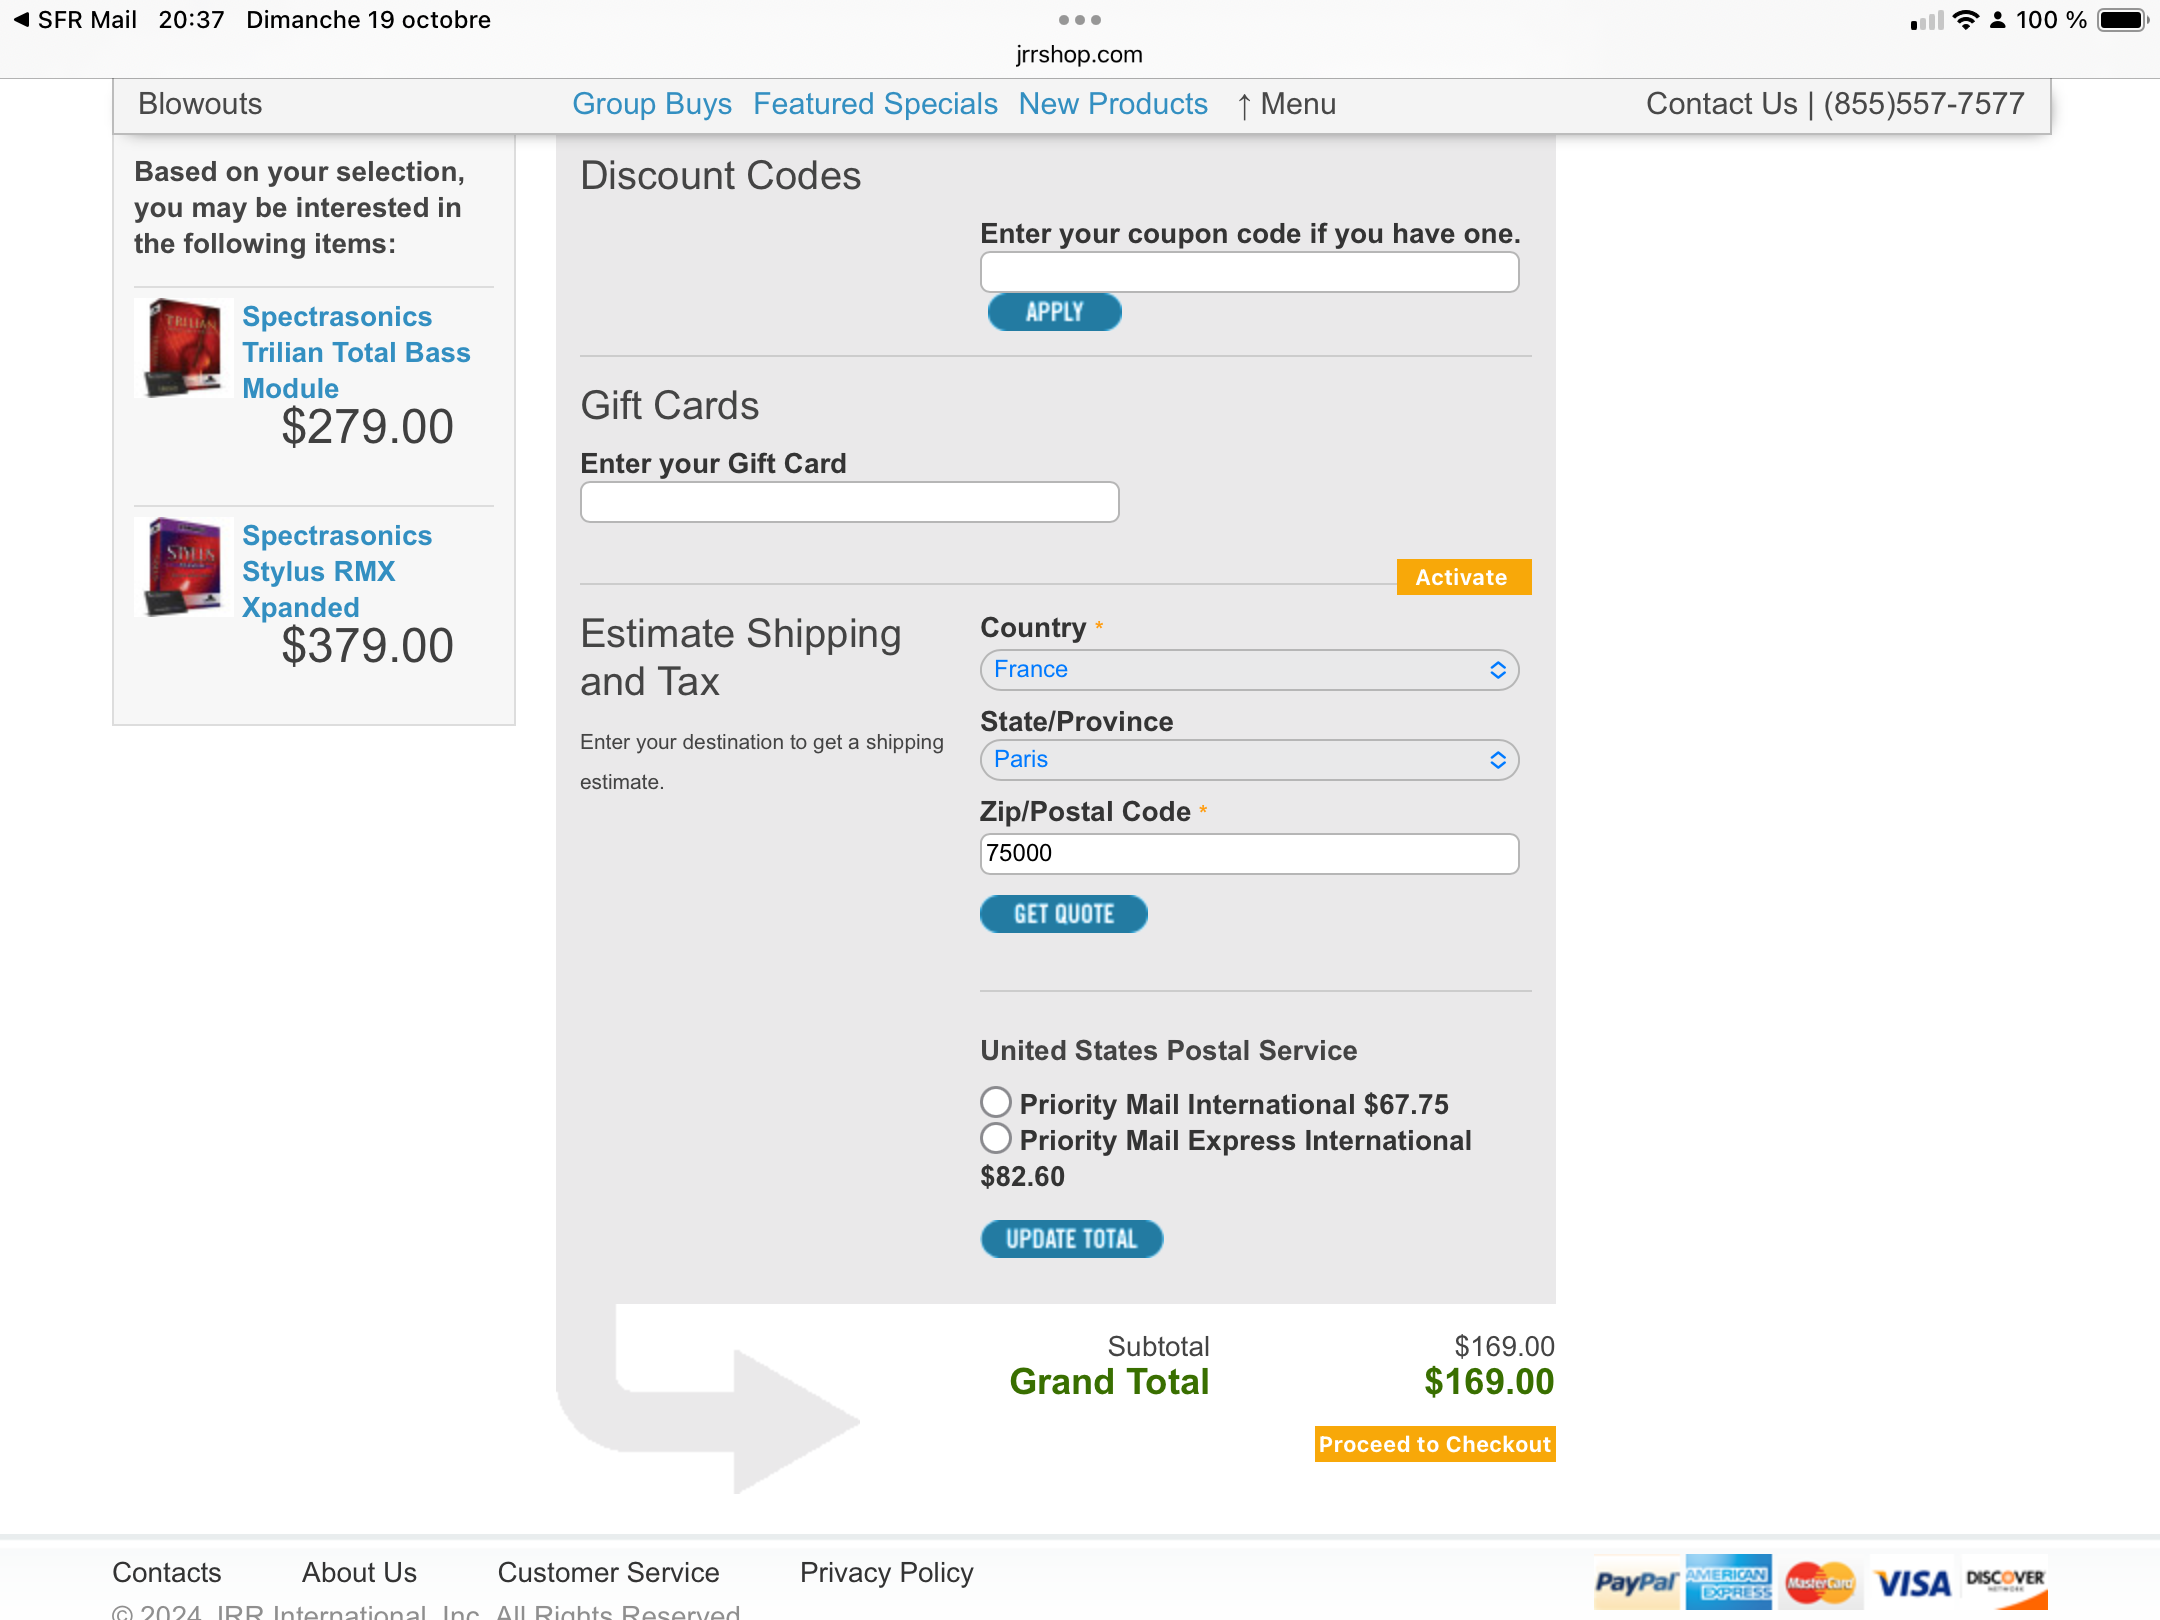Viewport: 2160px width, 1620px height.
Task: Open the Group Buys menu link
Action: point(651,104)
